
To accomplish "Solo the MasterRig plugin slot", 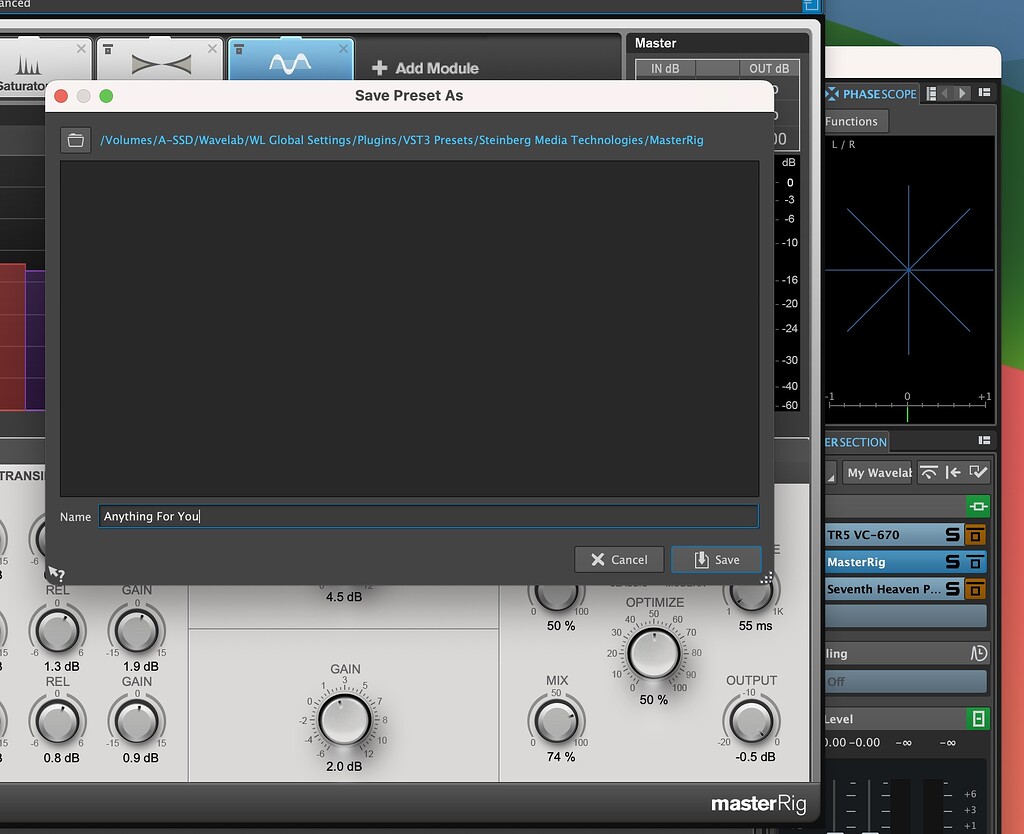I will (x=953, y=562).
